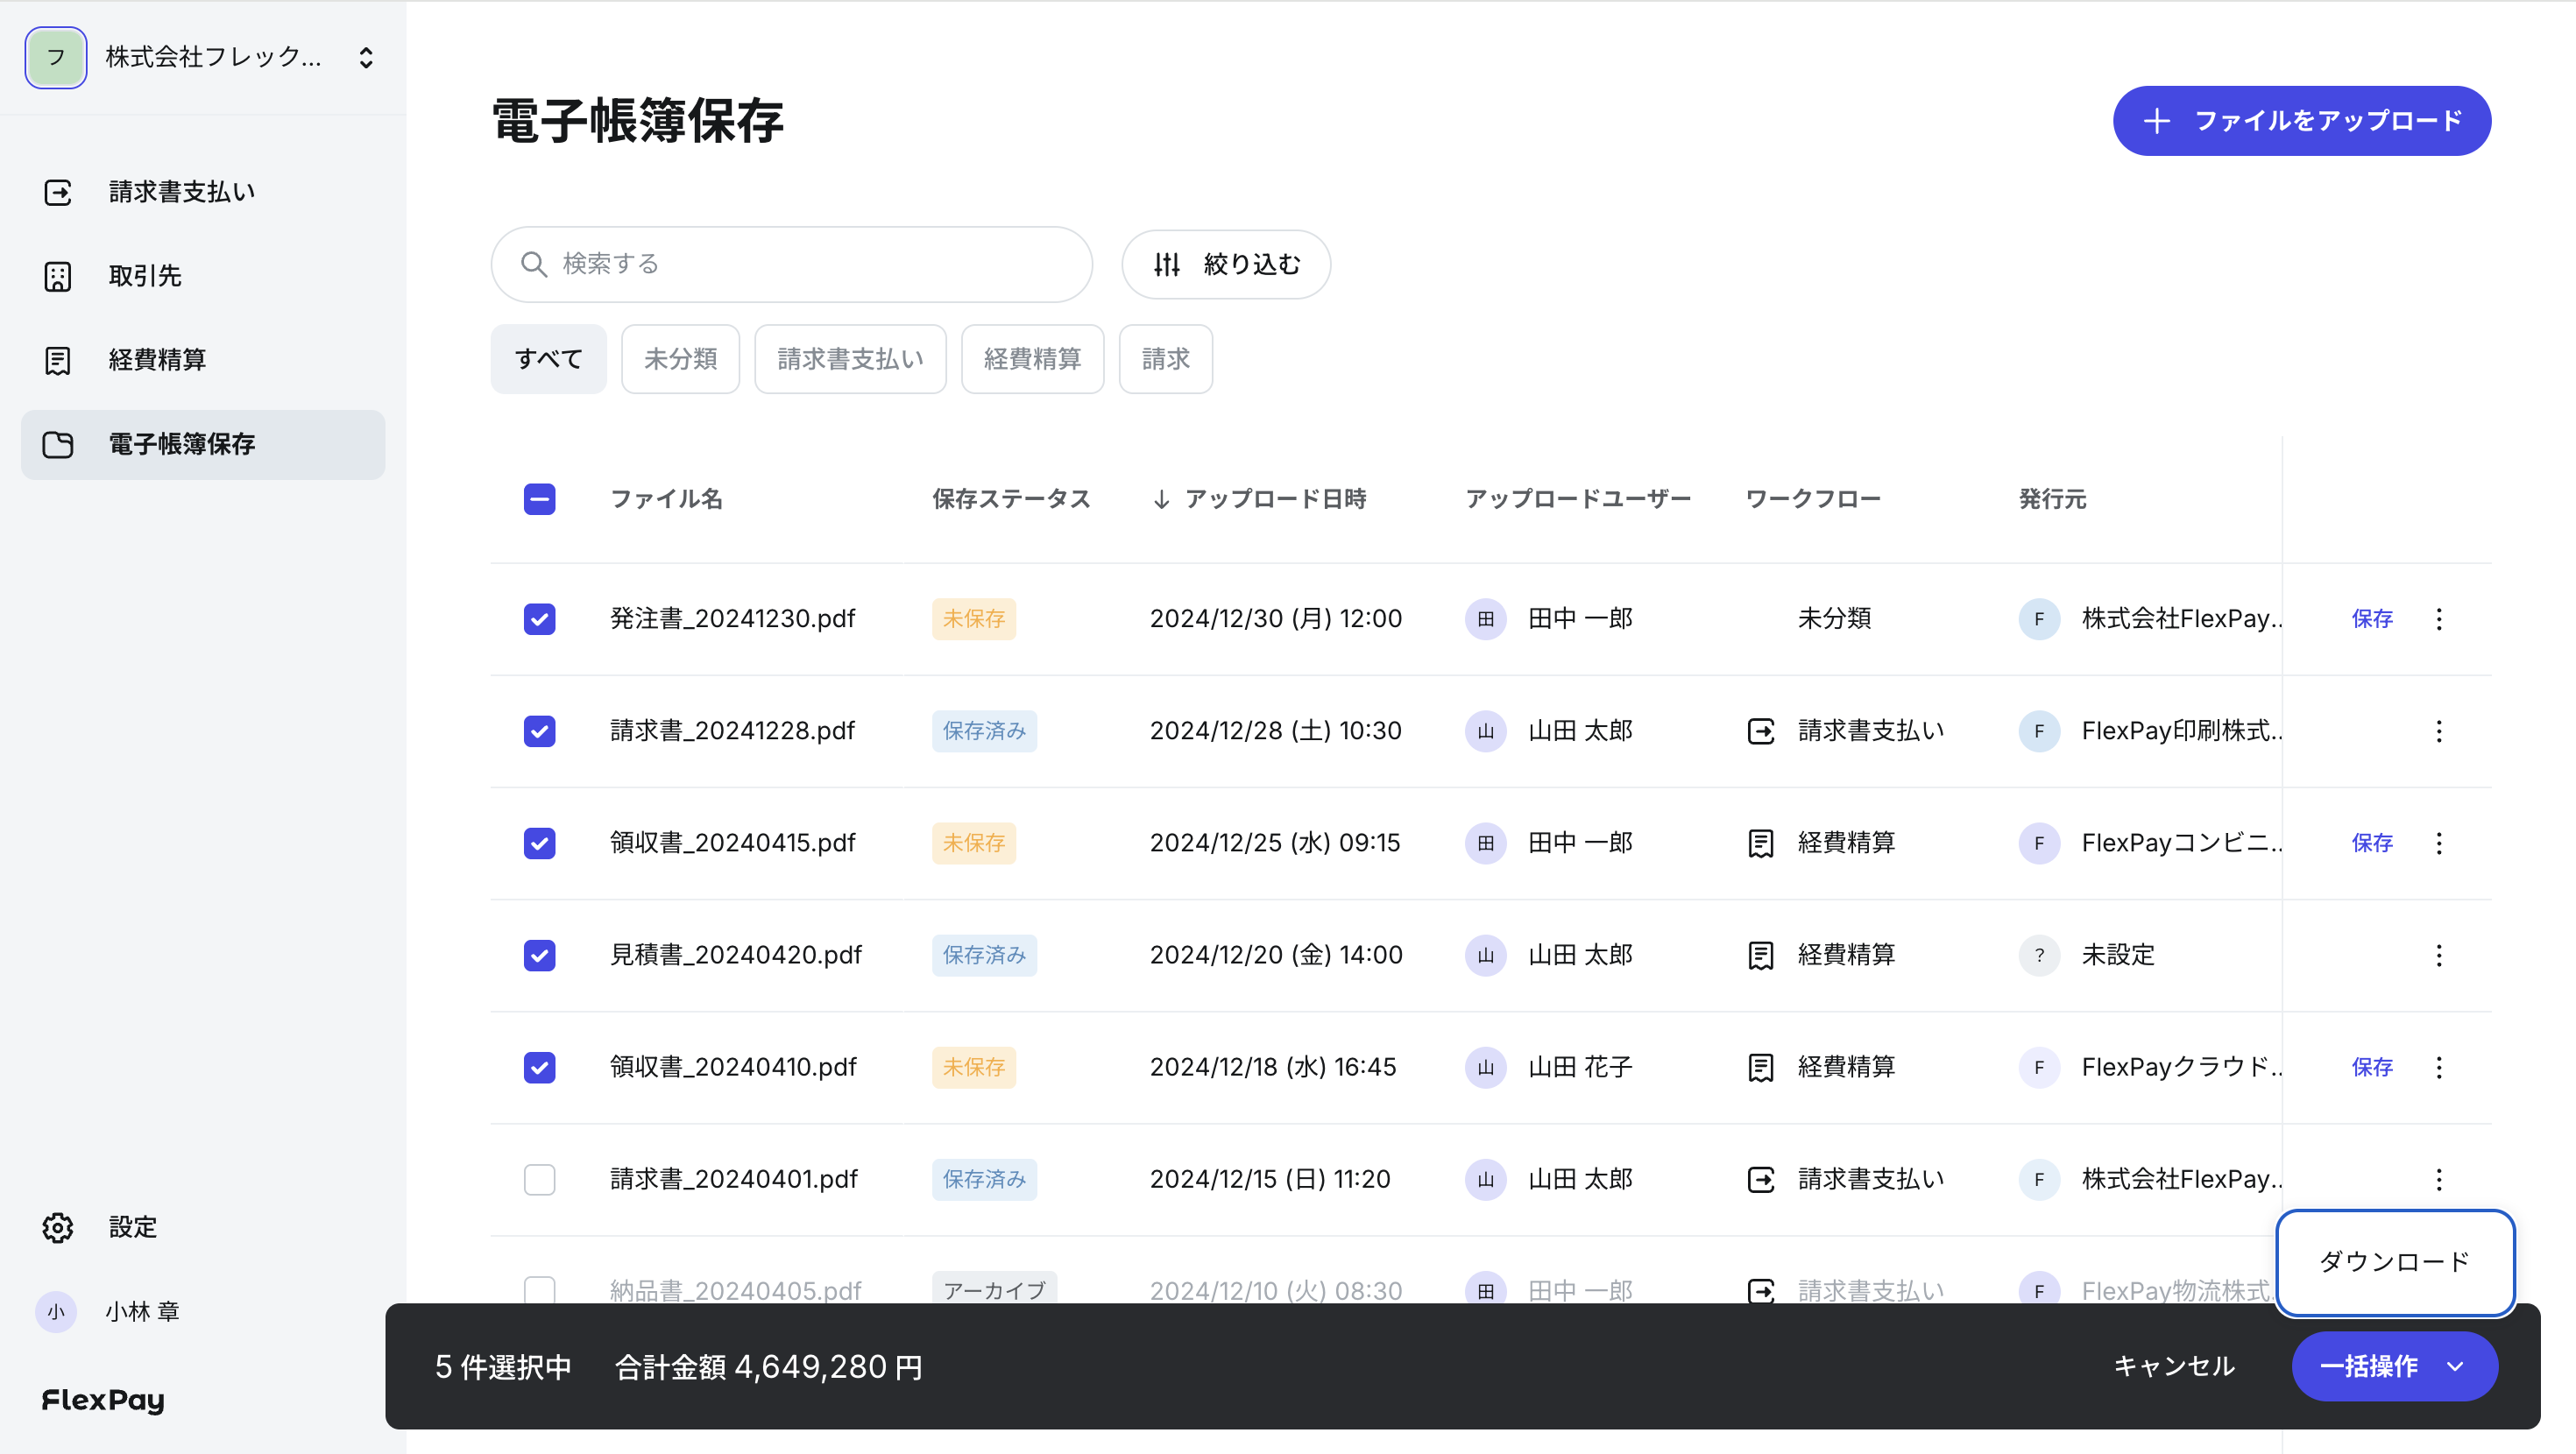
Task: Open the 絞り込む filter panel
Action: [1226, 264]
